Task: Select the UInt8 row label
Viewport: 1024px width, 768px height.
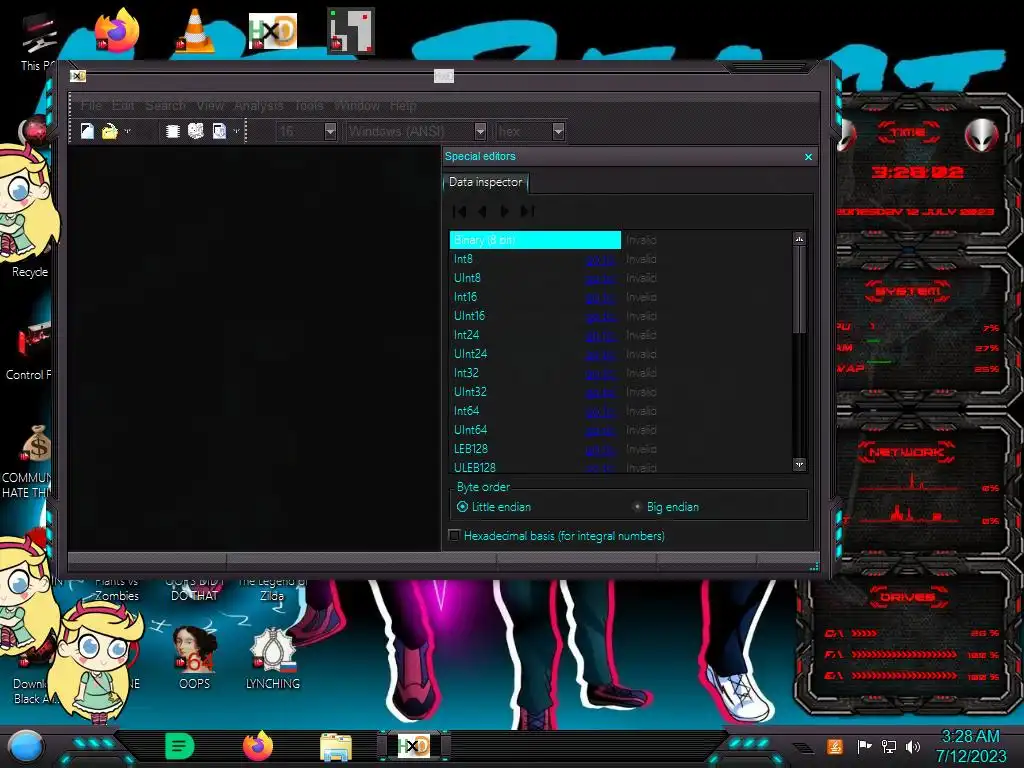Action: tap(467, 278)
